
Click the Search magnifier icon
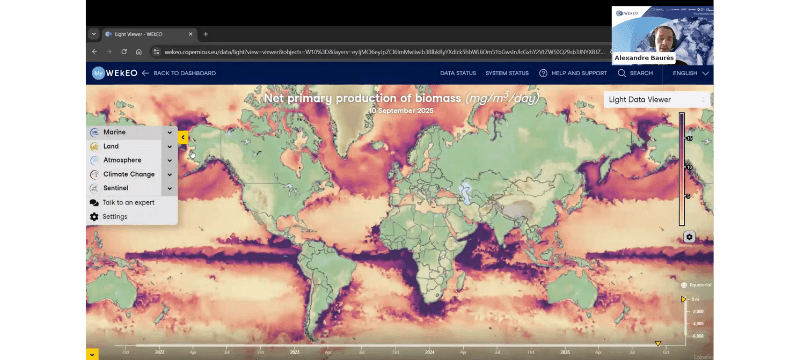pyautogui.click(x=621, y=73)
